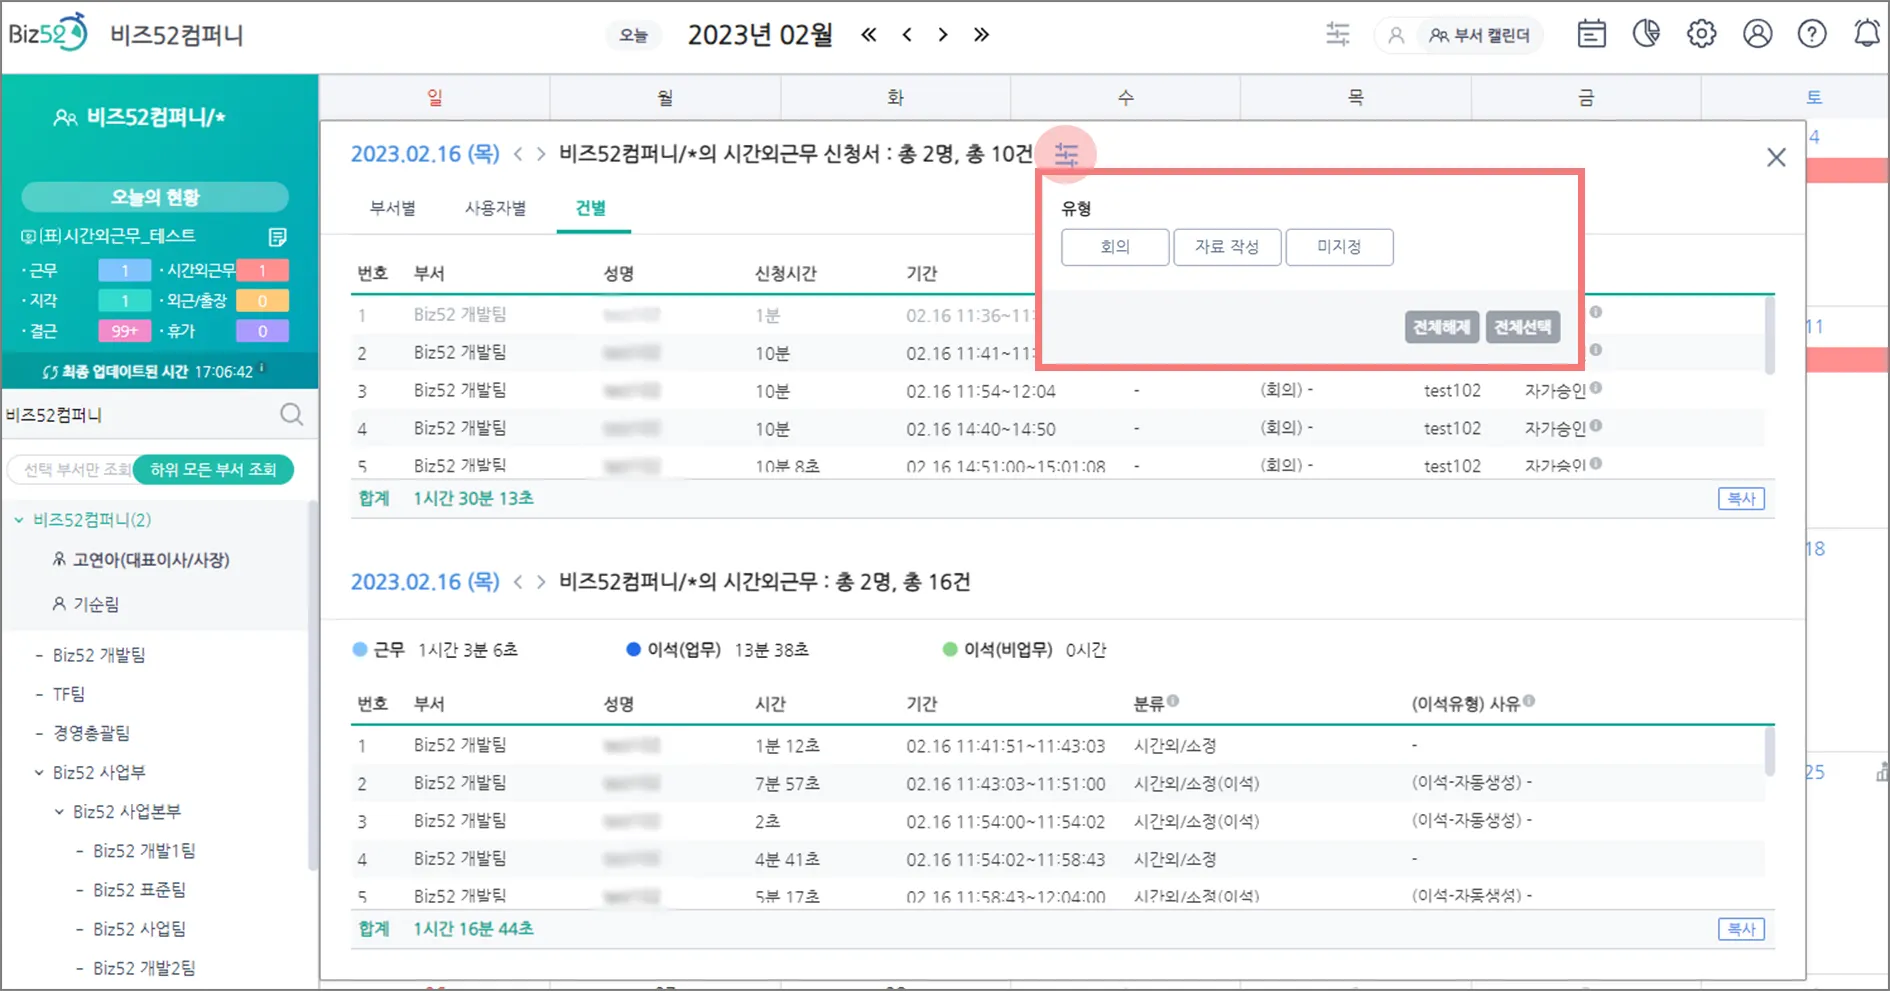Image resolution: width=1890 pixels, height=991 pixels.
Task: Click the 이석(비업무) green legend dot
Action: (x=950, y=650)
